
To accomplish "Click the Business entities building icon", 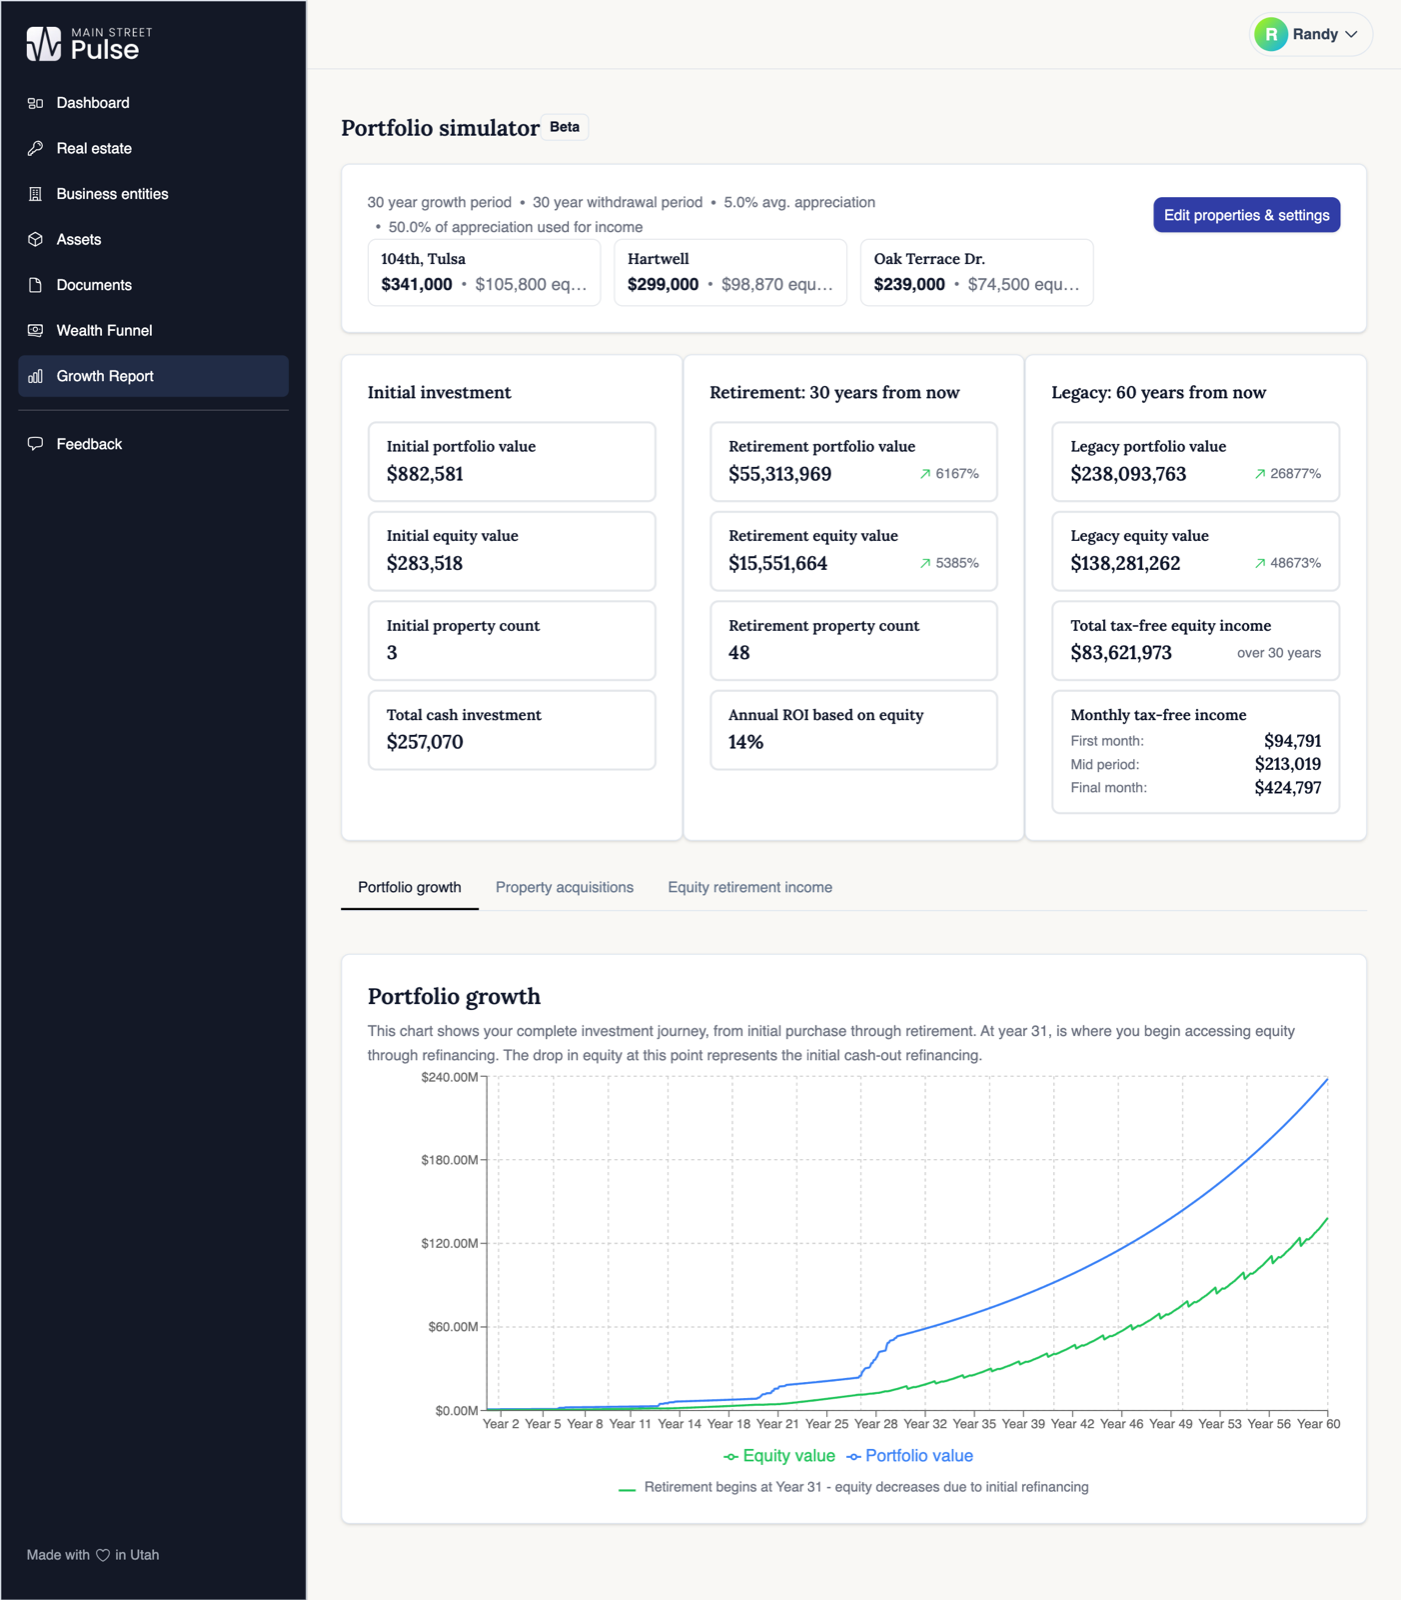I will click(x=35, y=194).
